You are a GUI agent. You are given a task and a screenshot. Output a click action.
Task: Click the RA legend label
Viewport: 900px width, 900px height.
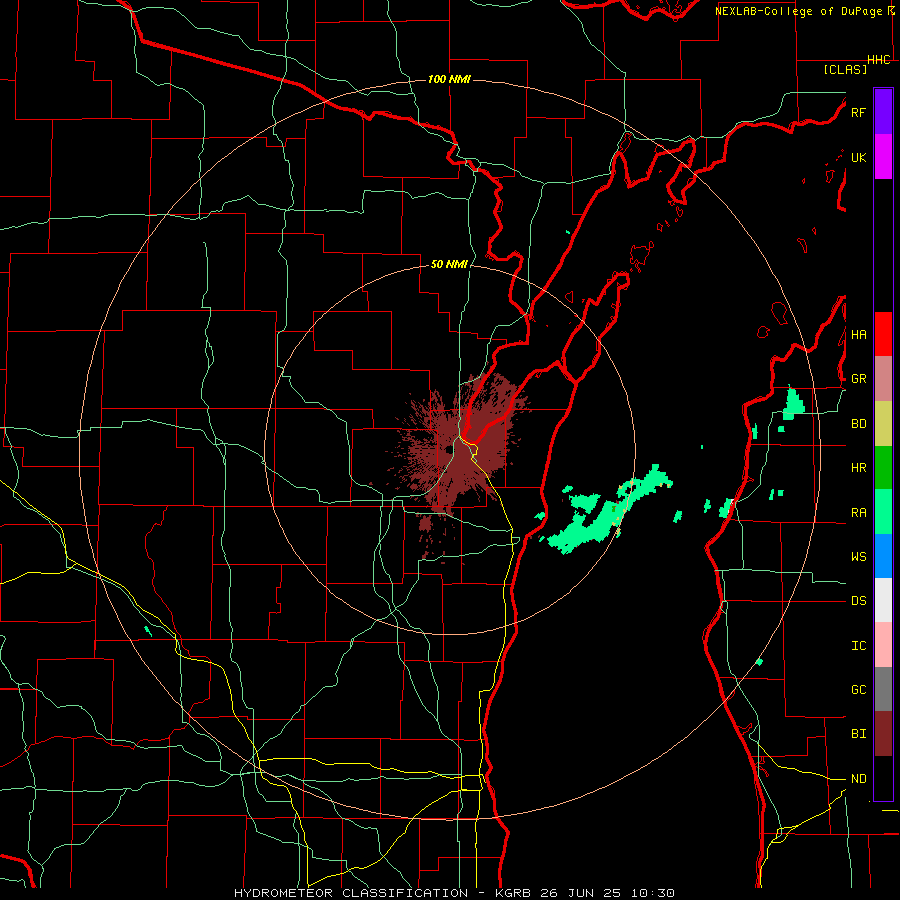click(858, 513)
